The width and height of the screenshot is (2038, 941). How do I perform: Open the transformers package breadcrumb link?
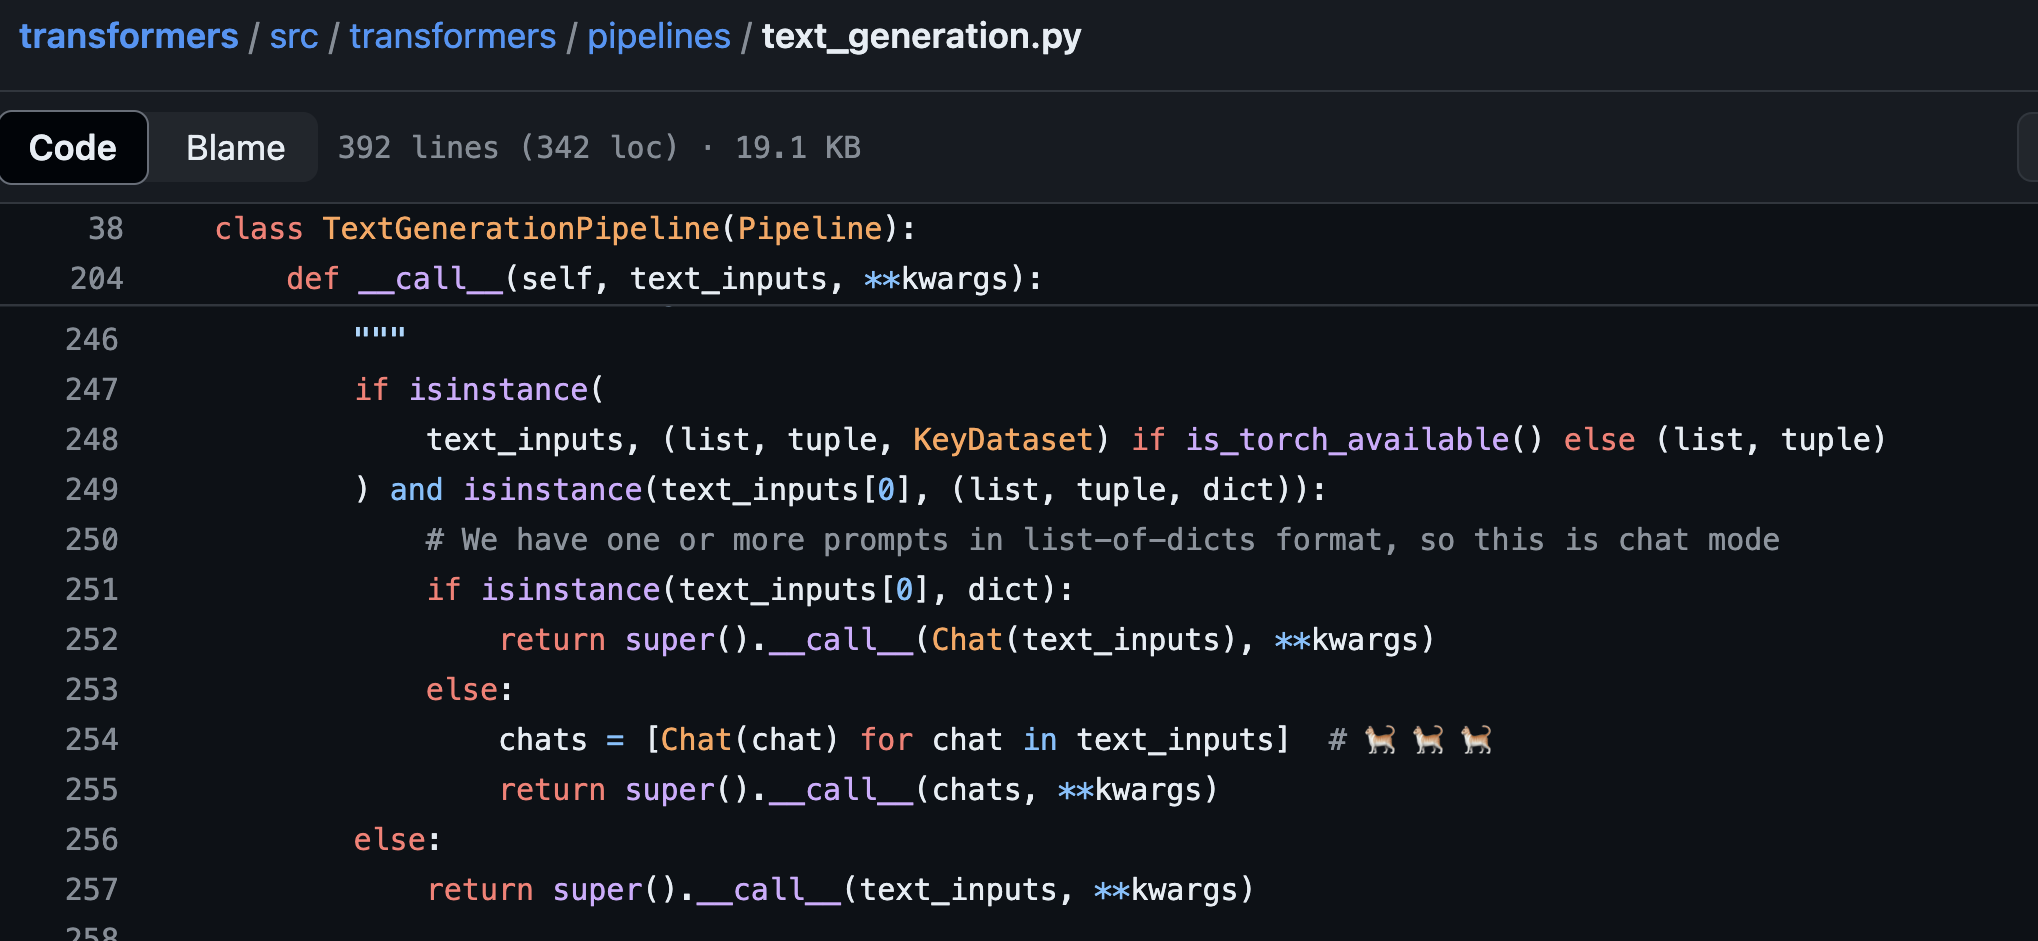point(452,35)
